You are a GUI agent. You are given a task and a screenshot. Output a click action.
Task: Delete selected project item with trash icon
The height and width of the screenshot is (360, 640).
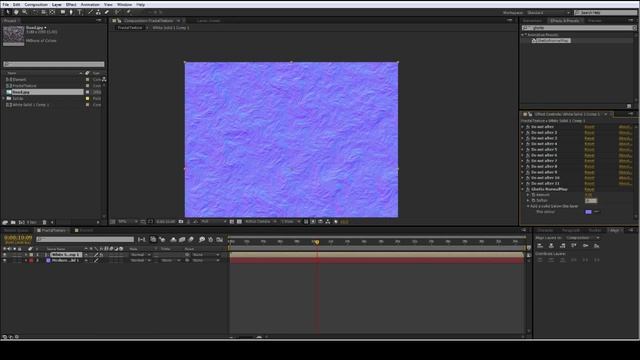point(44,222)
